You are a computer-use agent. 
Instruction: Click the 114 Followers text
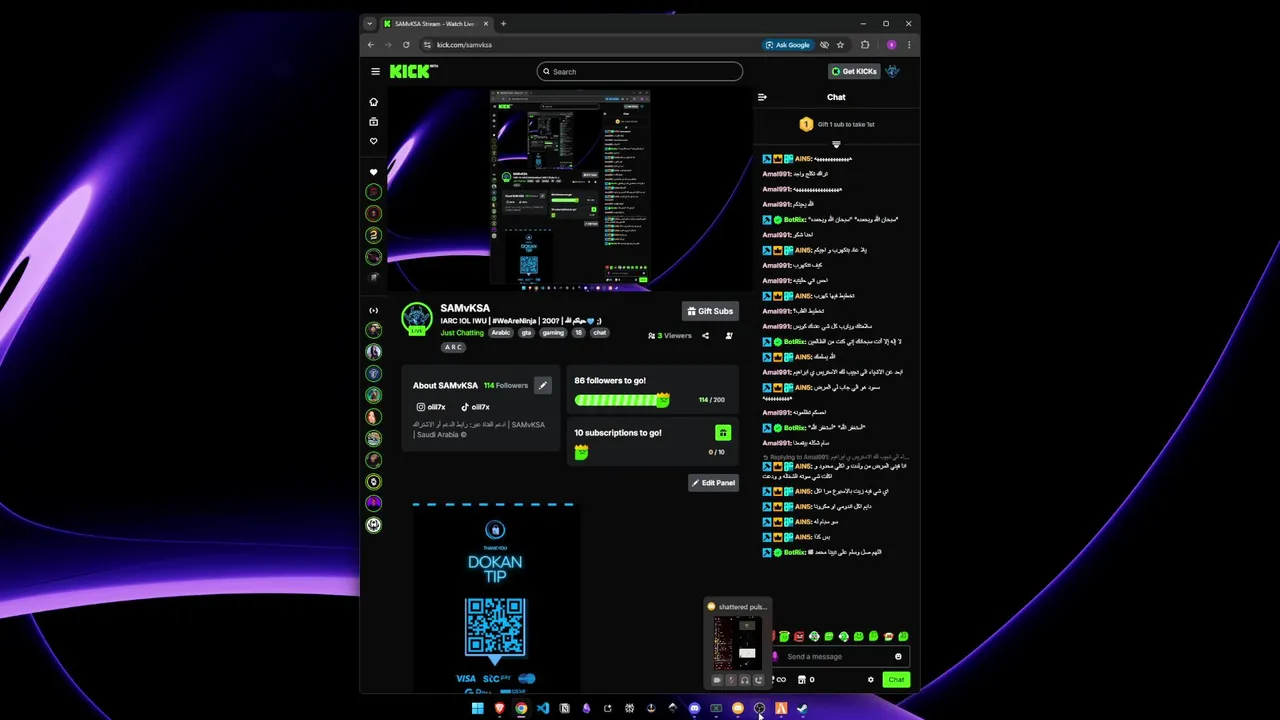point(506,385)
